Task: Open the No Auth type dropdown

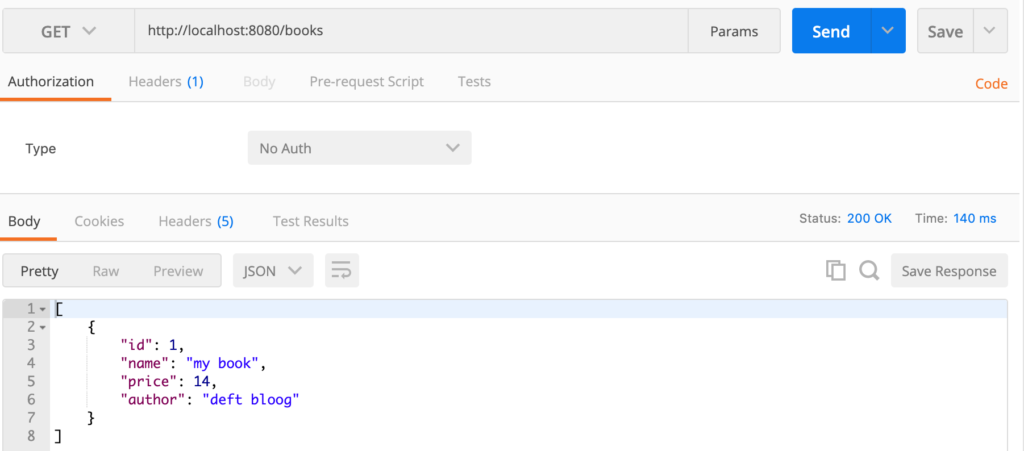Action: 359,148
